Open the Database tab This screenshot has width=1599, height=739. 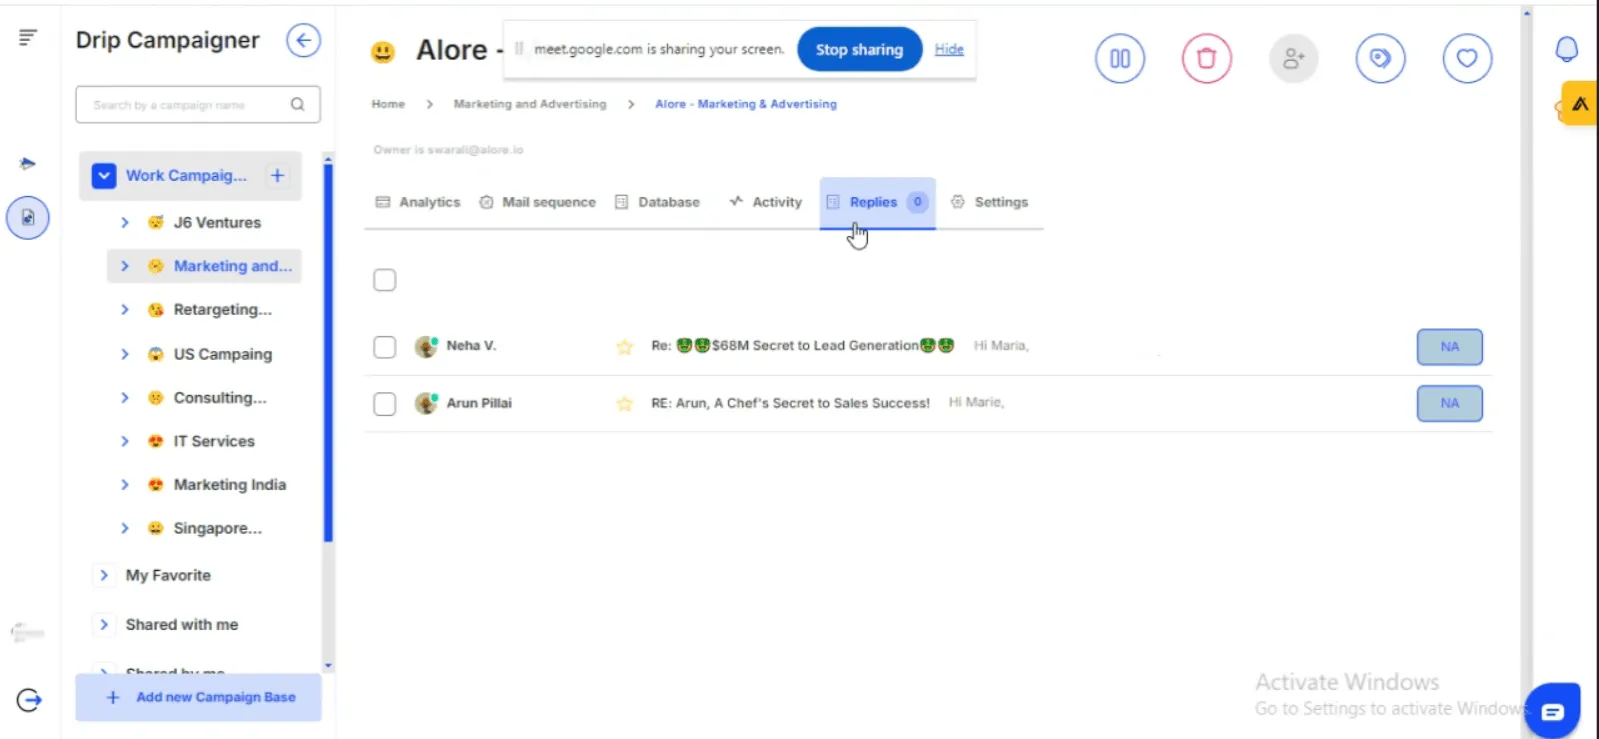(657, 202)
